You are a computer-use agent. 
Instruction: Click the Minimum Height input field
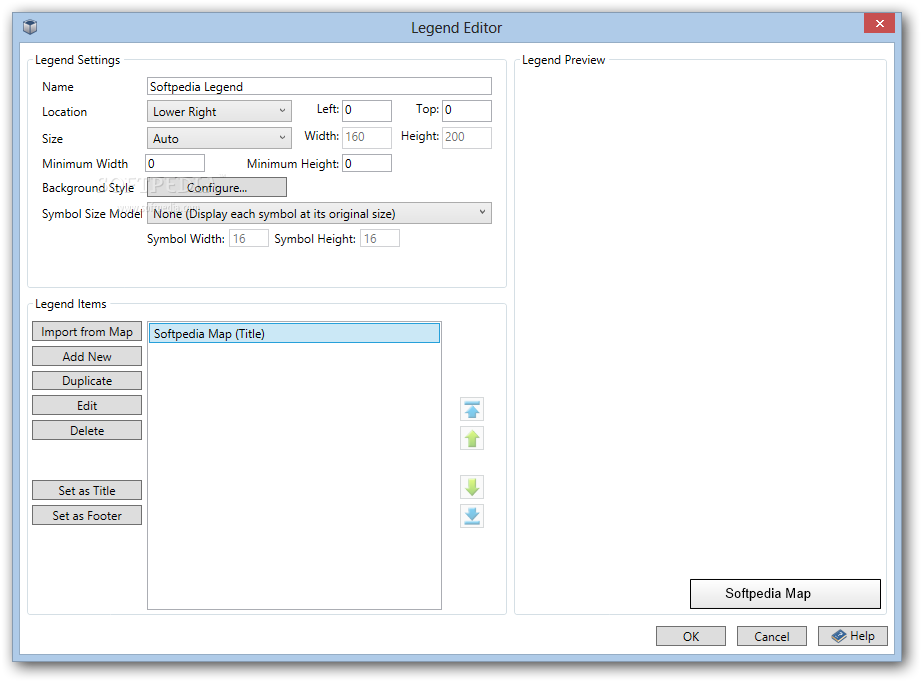[367, 163]
